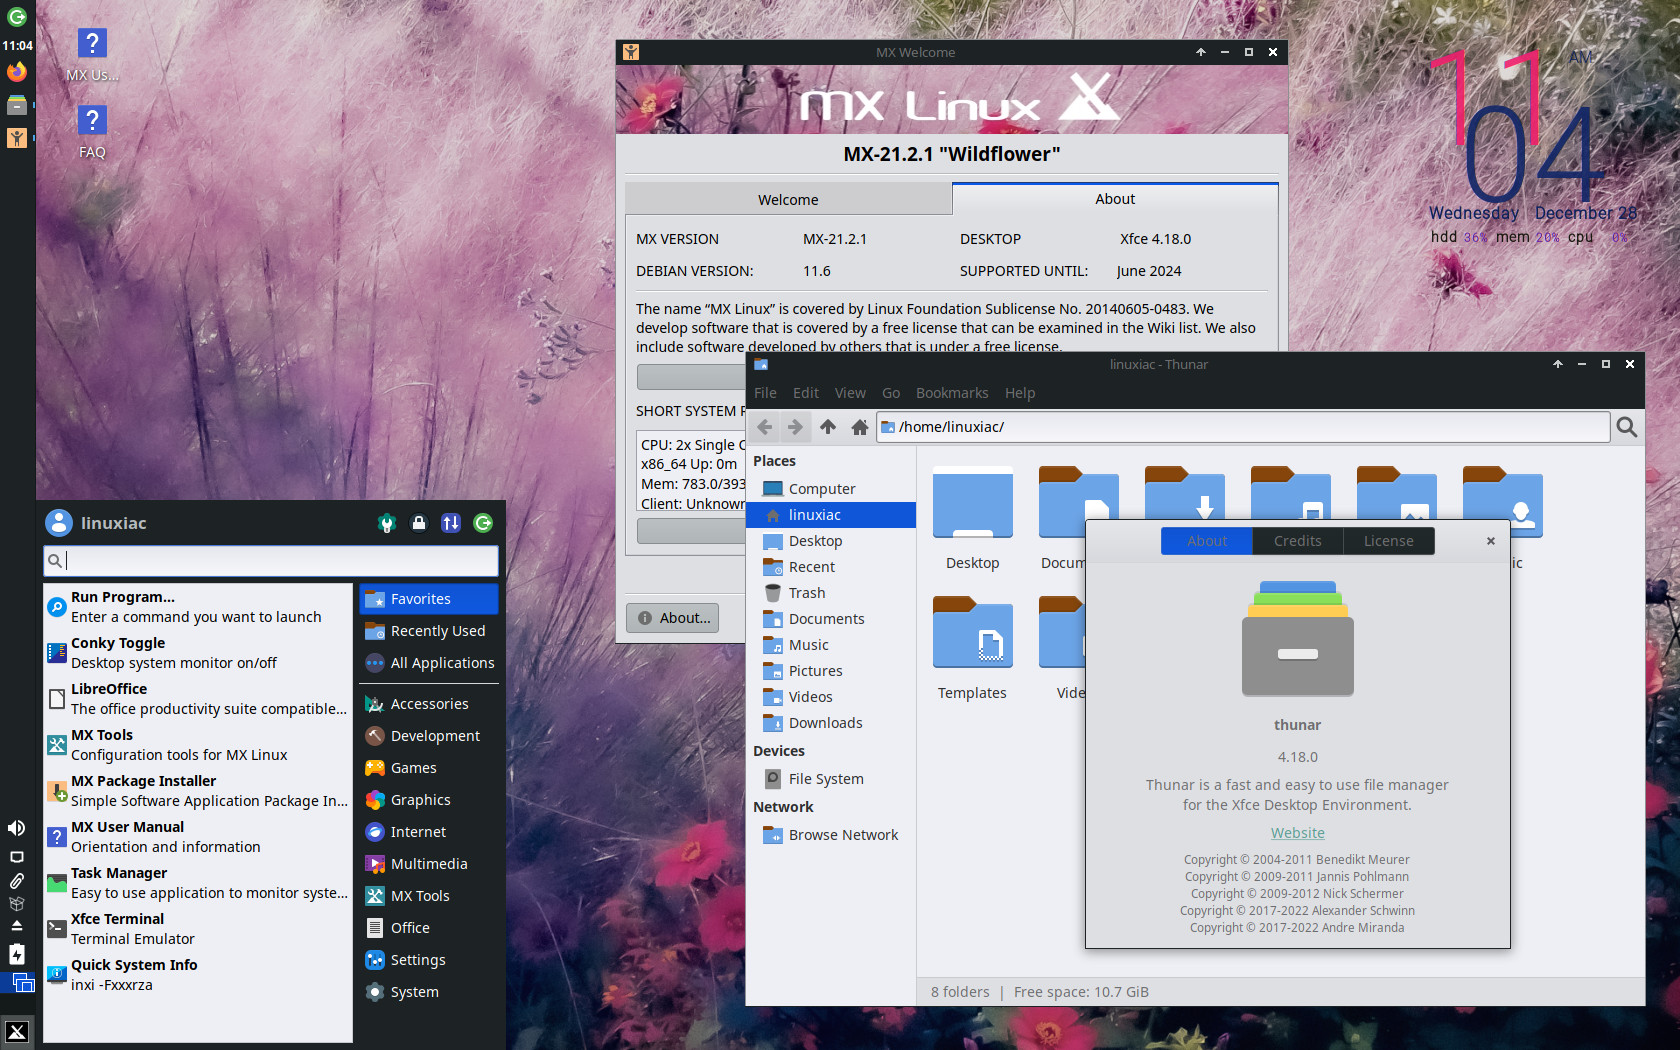Open the FAQ desktop shortcut
This screenshot has height=1050, width=1680.
92,132
